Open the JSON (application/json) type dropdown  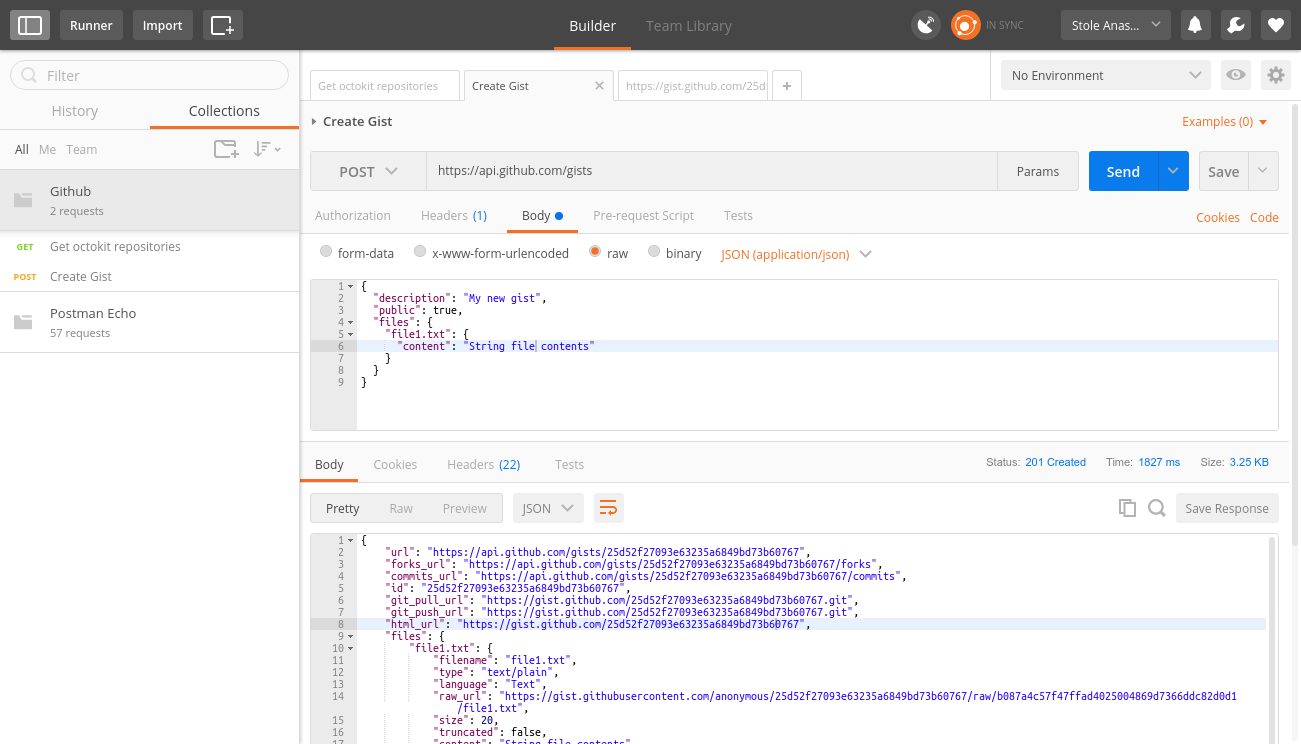[x=796, y=254]
